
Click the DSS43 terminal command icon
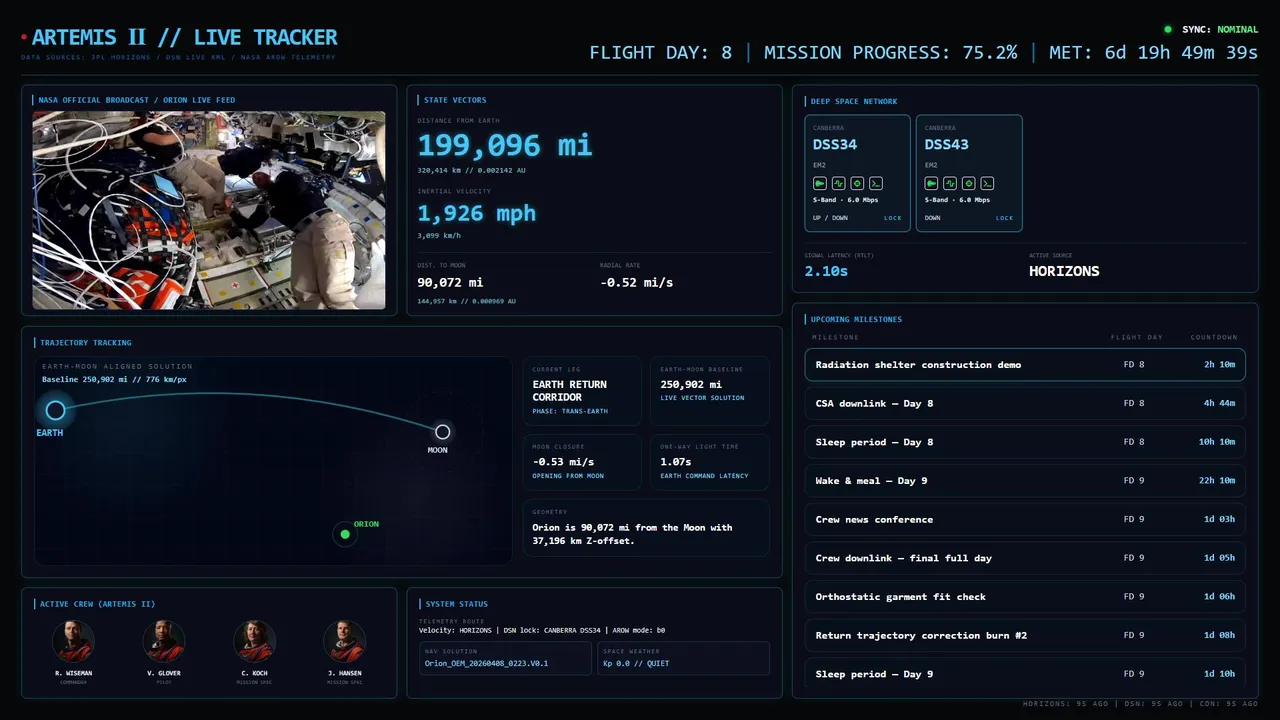(x=987, y=183)
